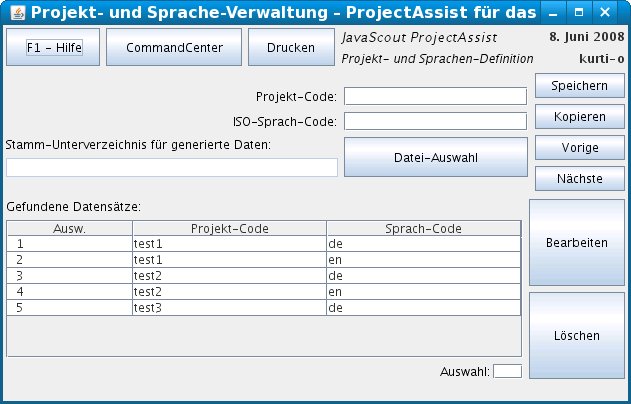Select table row 3 with test2 de
This screenshot has height=404, width=631.
tap(228, 275)
